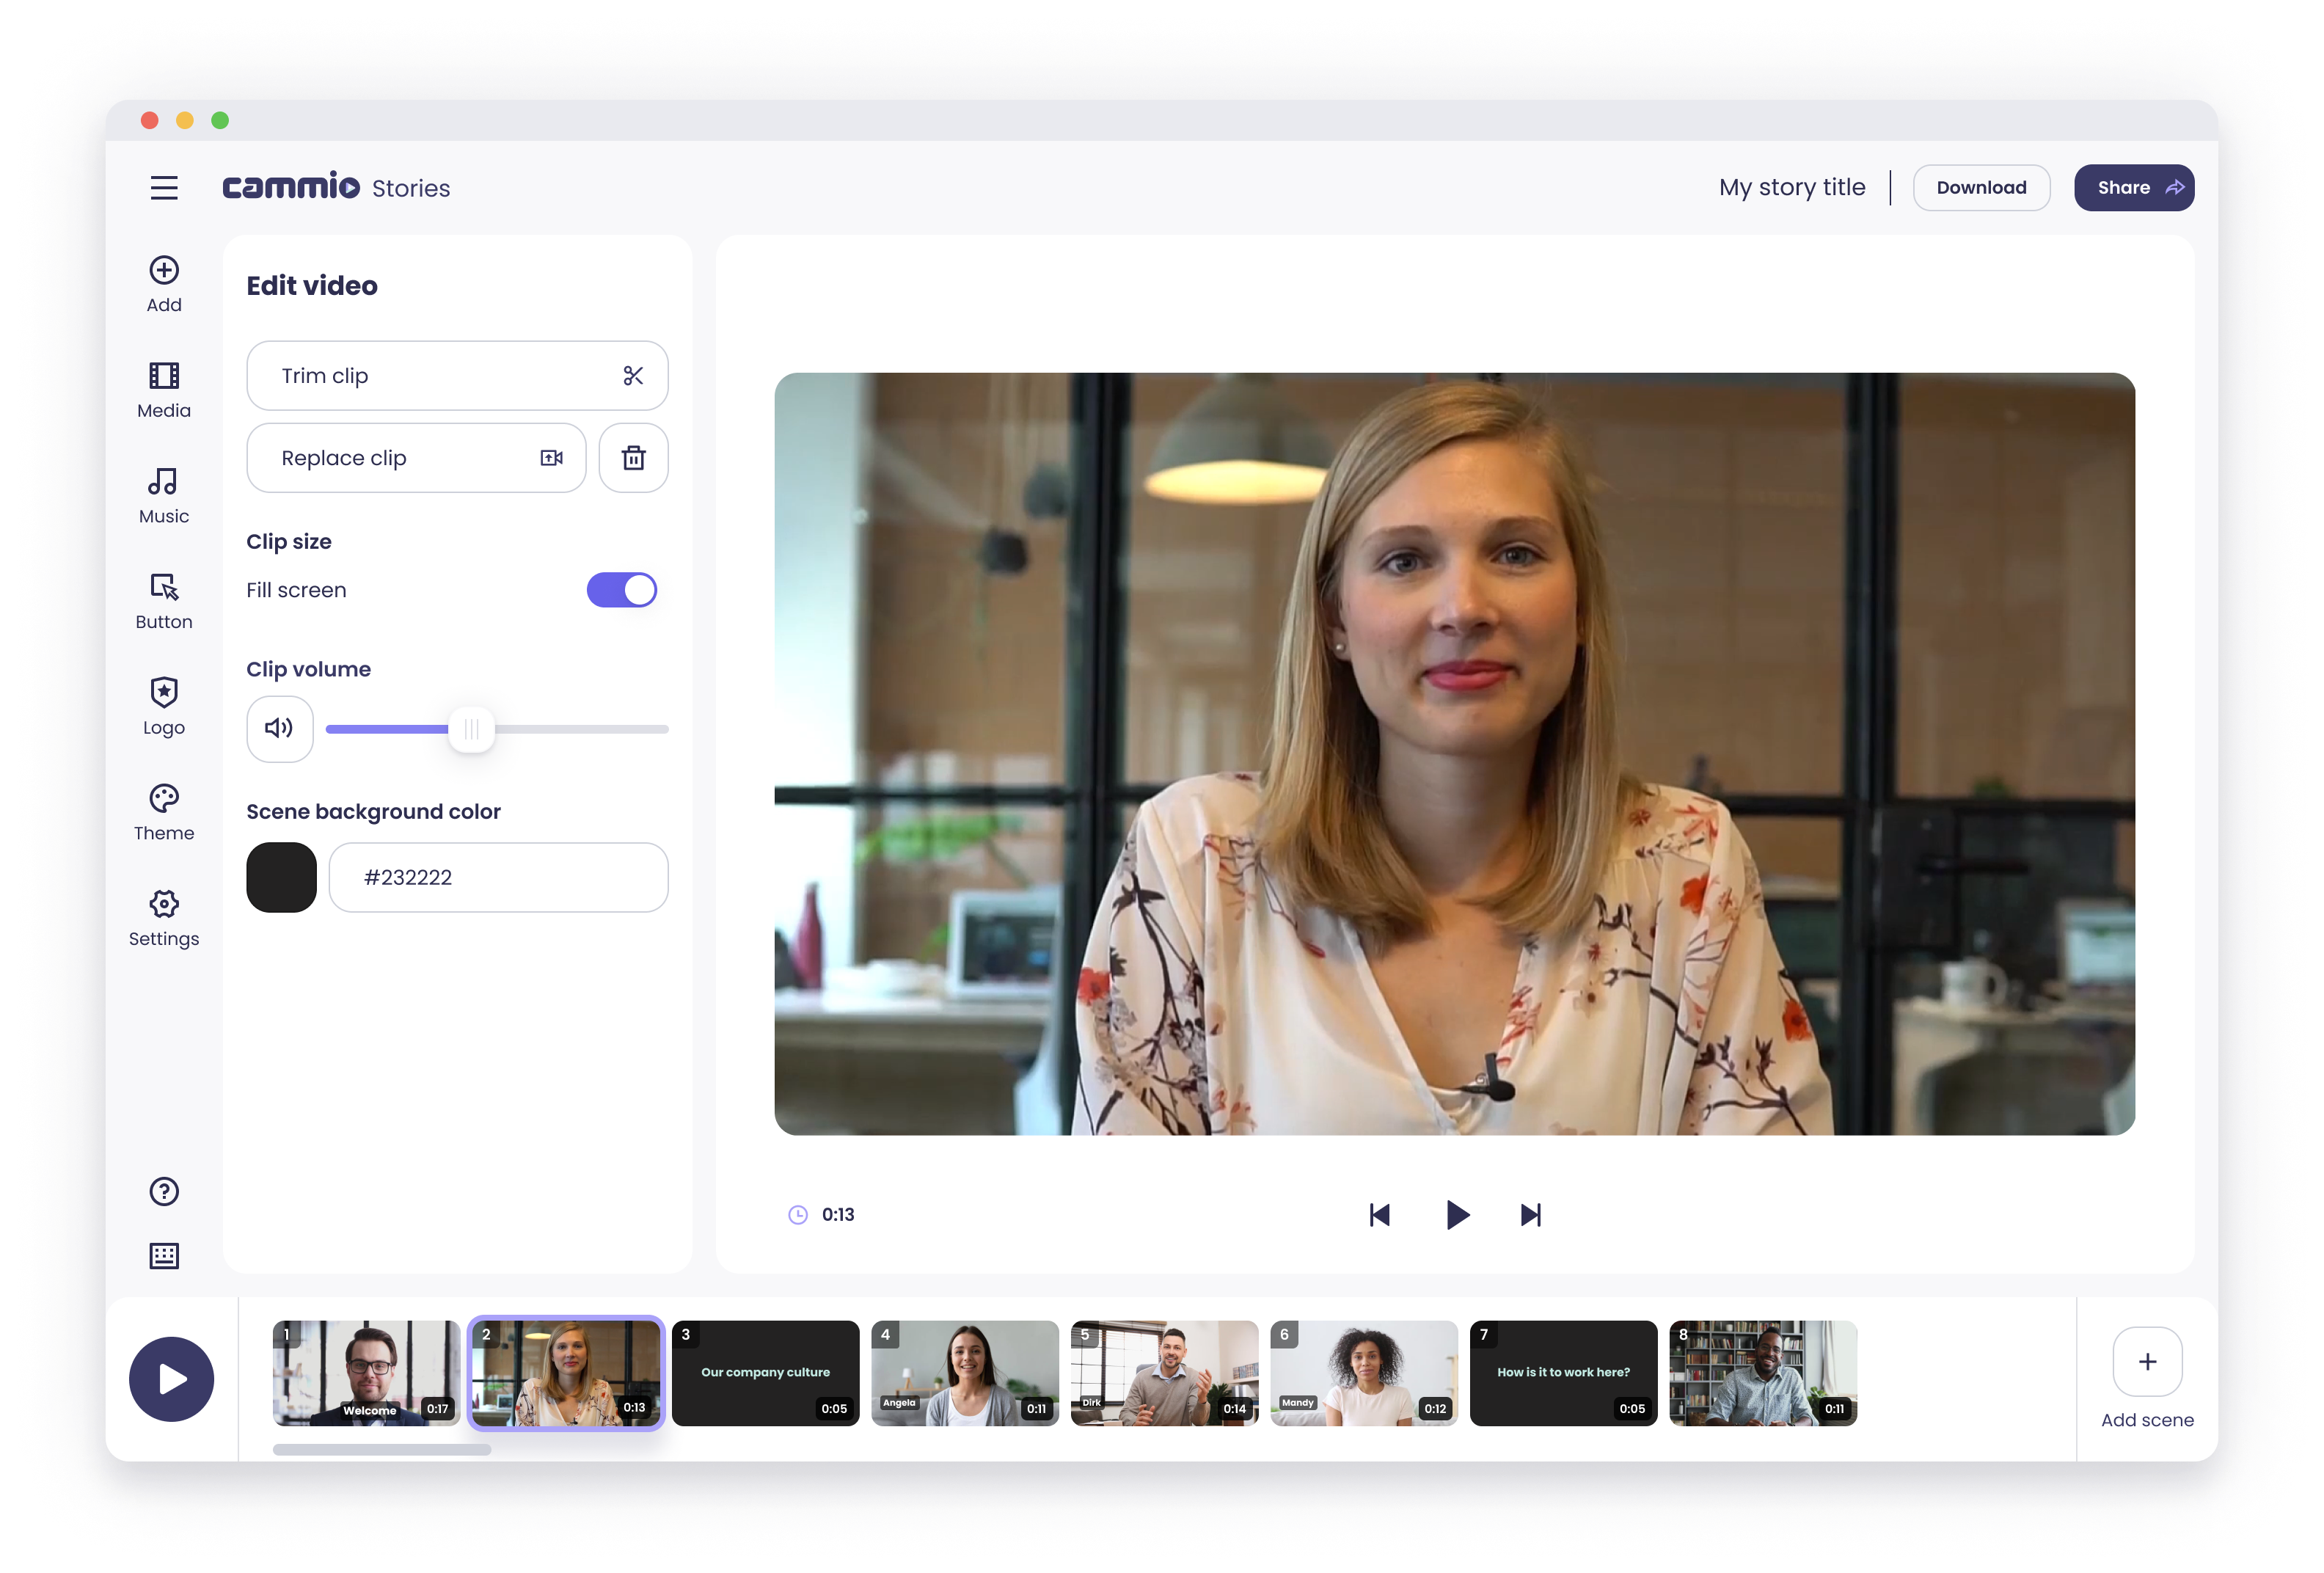Open the black scene background swatch
Image resolution: width=2324 pixels, height=1573 pixels.
[x=281, y=877]
